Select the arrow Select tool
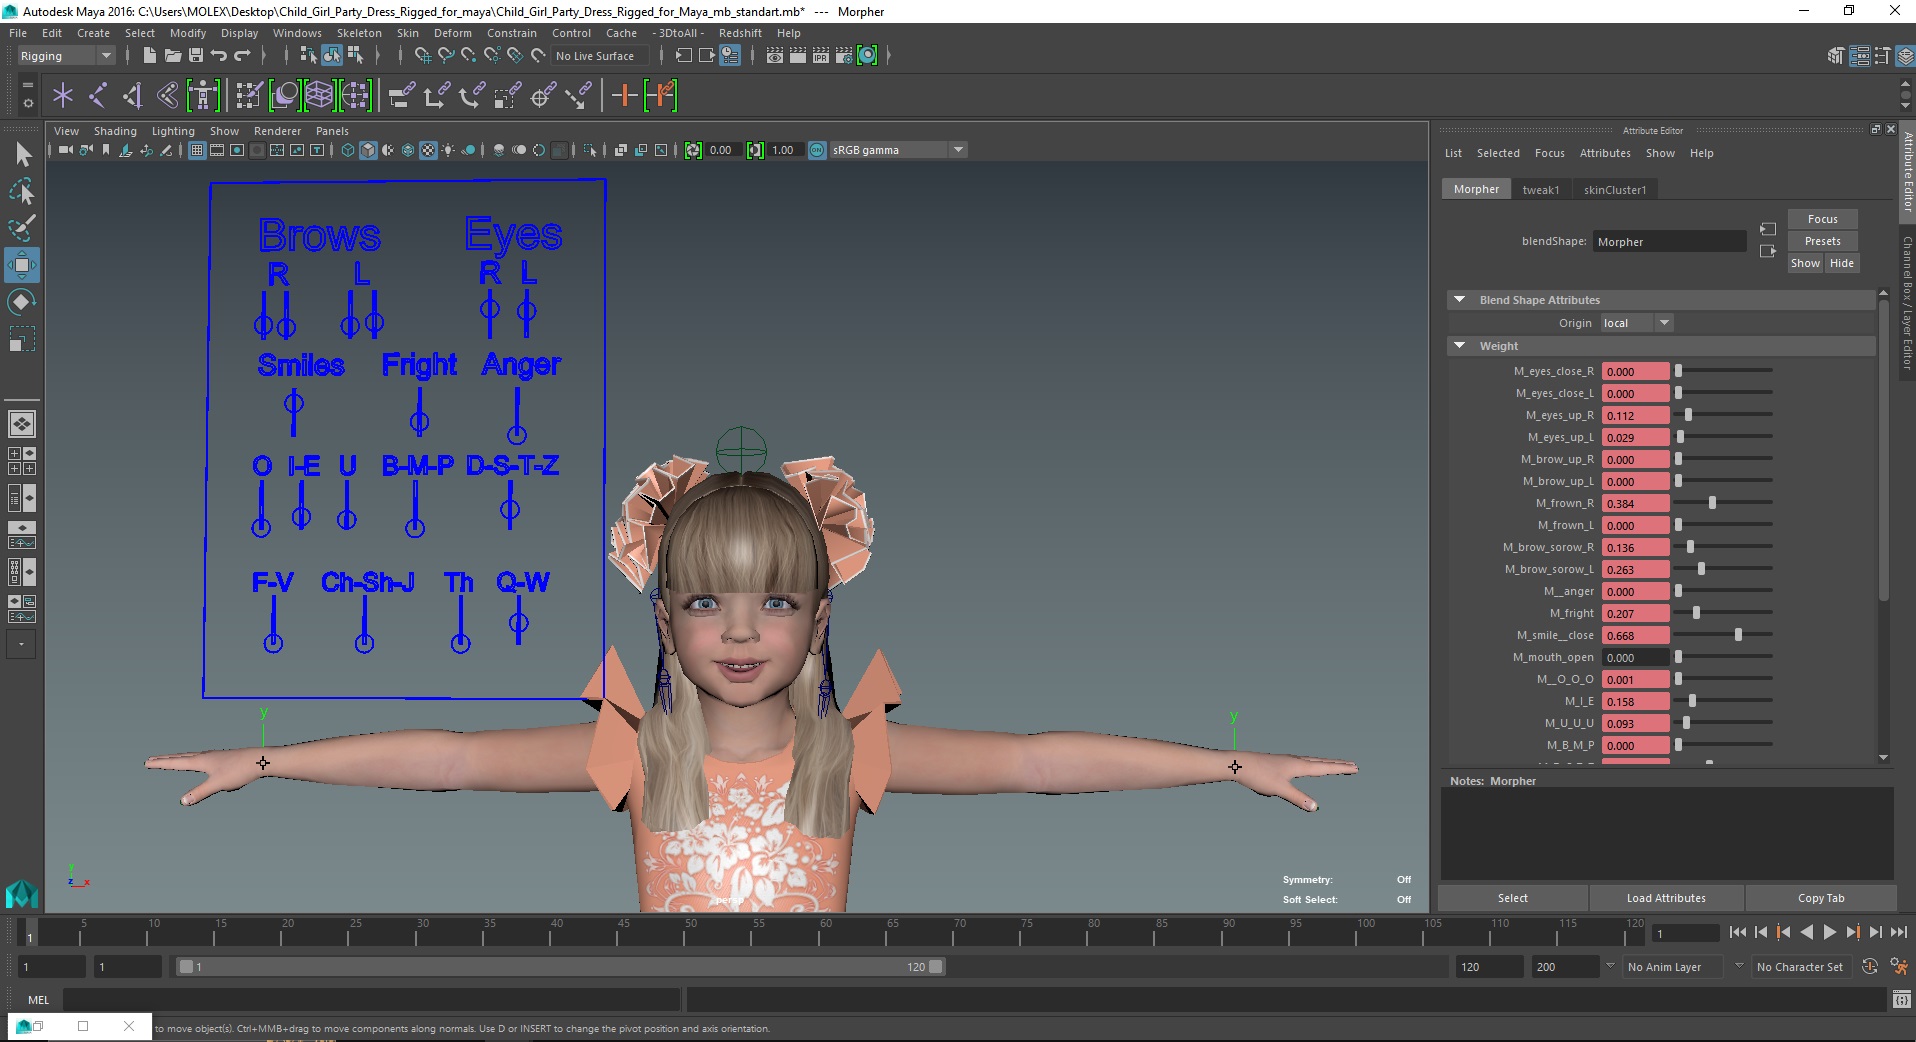The height and width of the screenshot is (1042, 1916). pos(23,154)
